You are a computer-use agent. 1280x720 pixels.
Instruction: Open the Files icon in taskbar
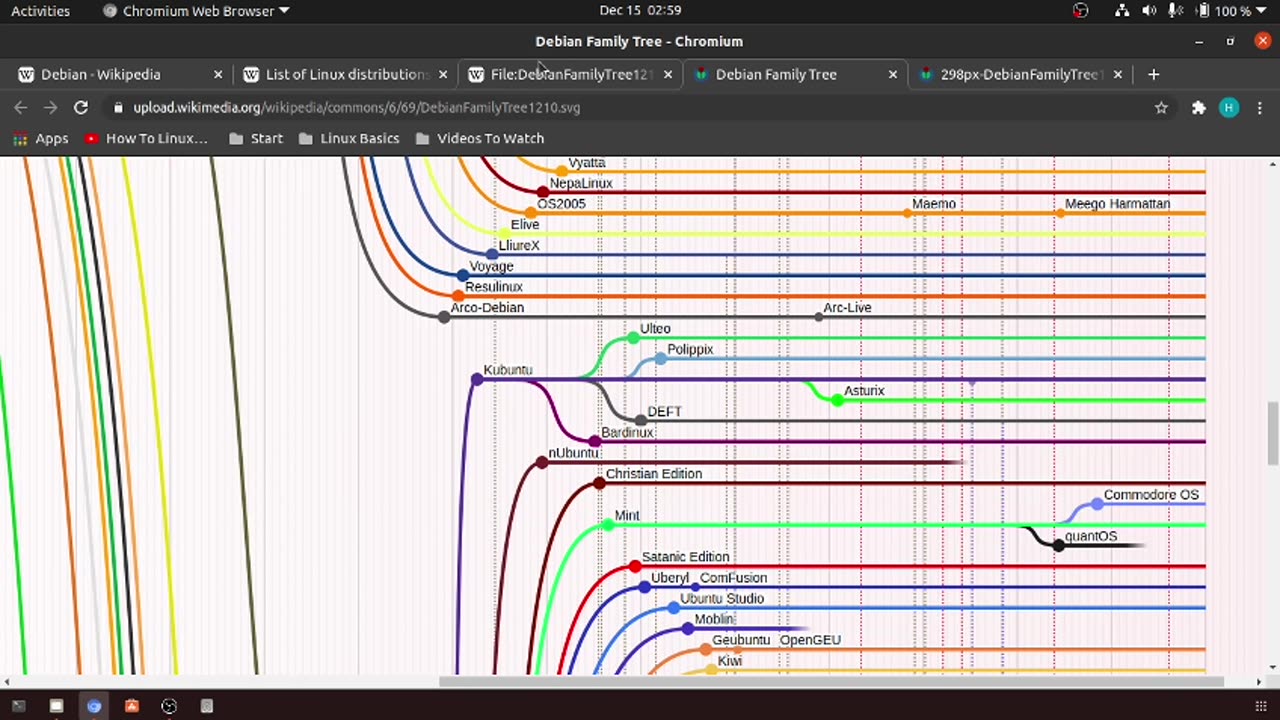(56, 706)
